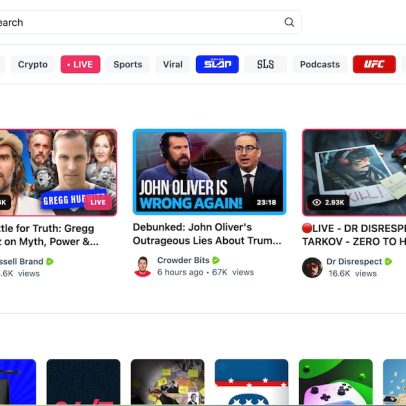Select the Crypto category filter
Image resolution: width=406 pixels, height=406 pixels.
tap(33, 64)
